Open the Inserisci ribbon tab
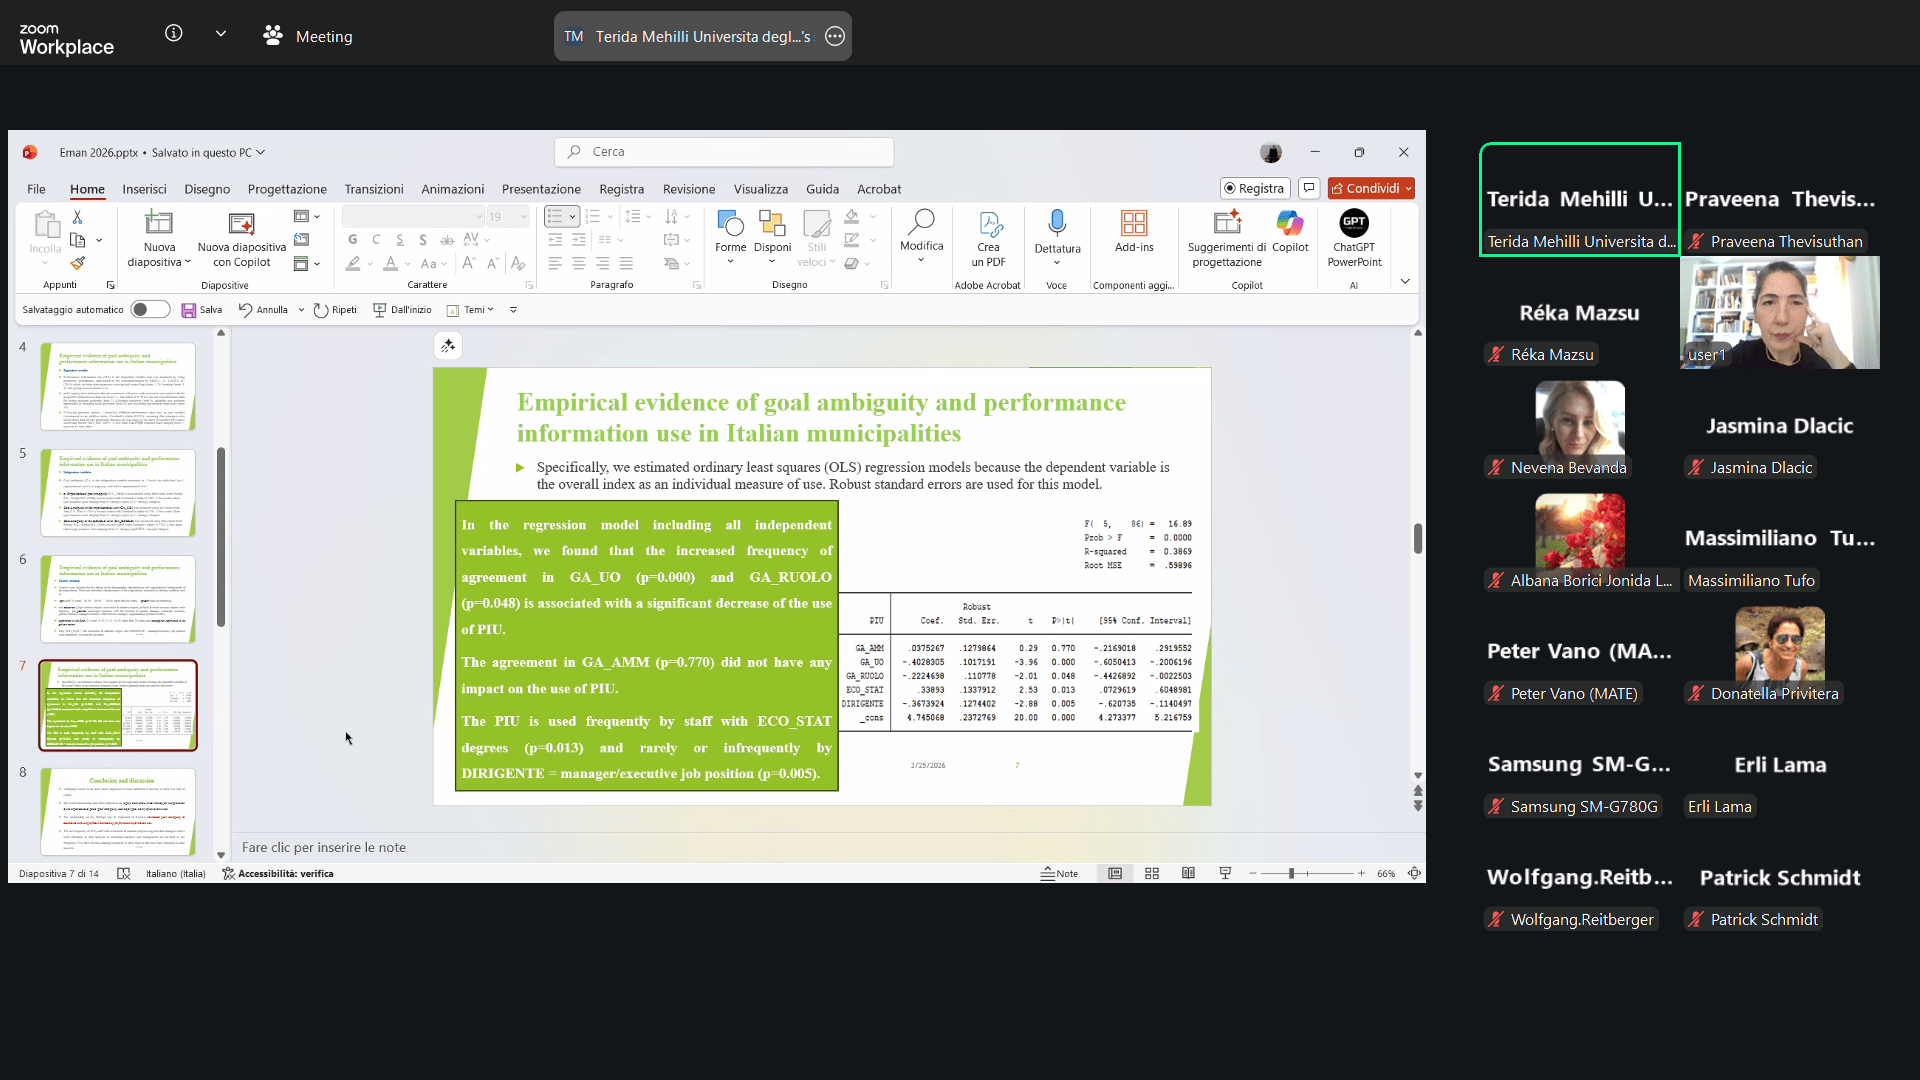 point(144,189)
